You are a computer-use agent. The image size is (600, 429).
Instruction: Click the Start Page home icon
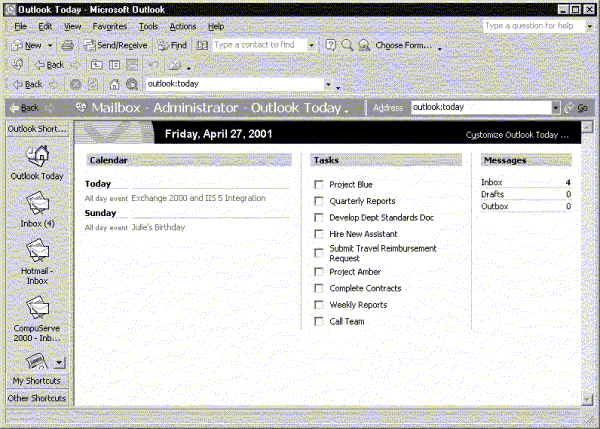point(114,84)
